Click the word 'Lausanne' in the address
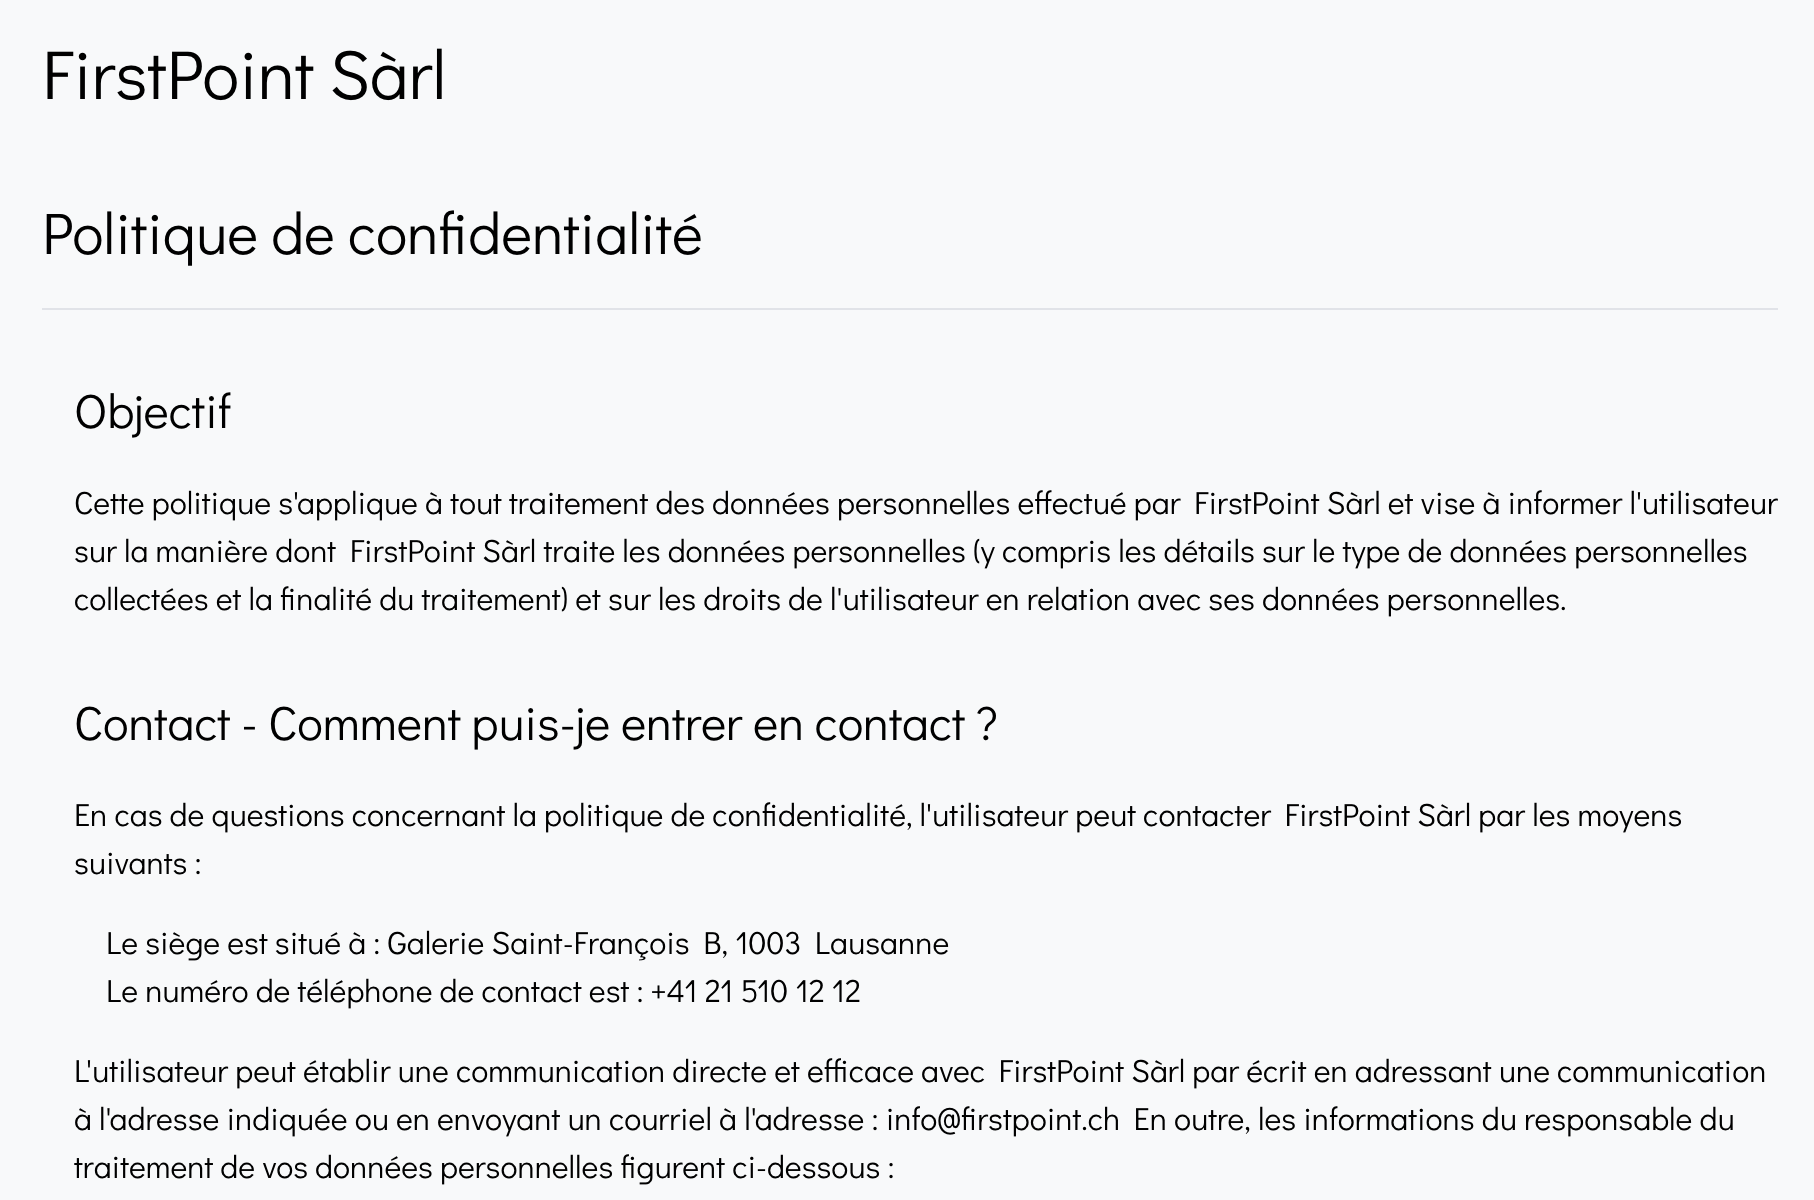Viewport: 1814px width, 1200px height. click(882, 943)
